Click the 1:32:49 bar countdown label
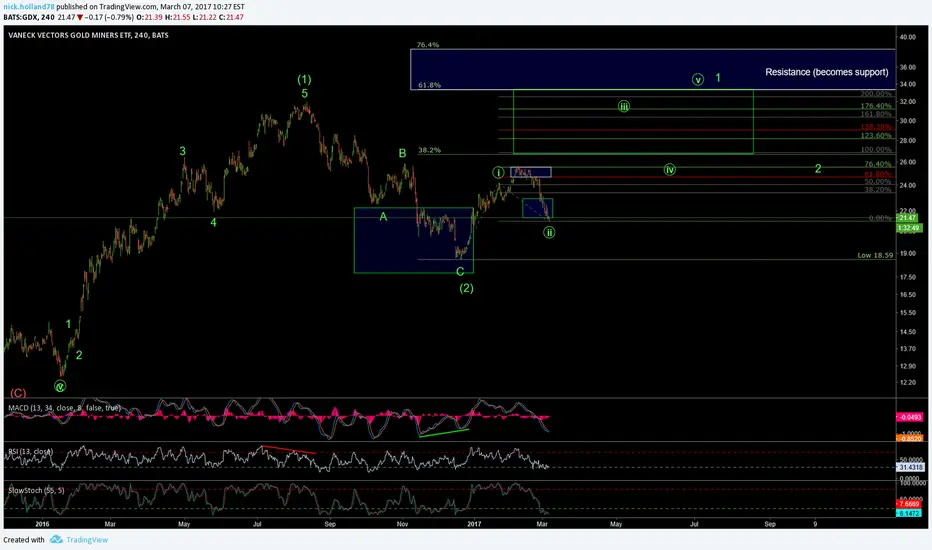This screenshot has height=550, width=932. [908, 228]
